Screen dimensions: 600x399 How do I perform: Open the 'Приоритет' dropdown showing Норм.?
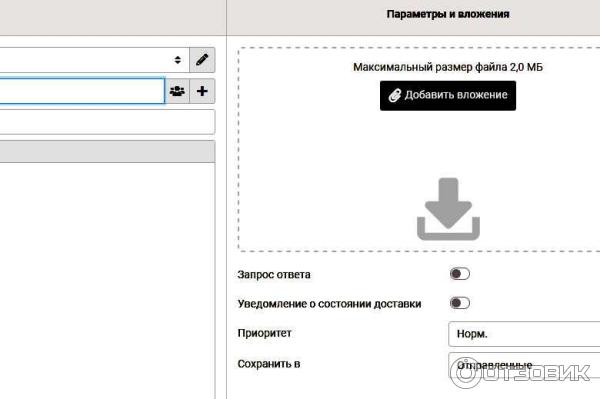click(x=524, y=334)
